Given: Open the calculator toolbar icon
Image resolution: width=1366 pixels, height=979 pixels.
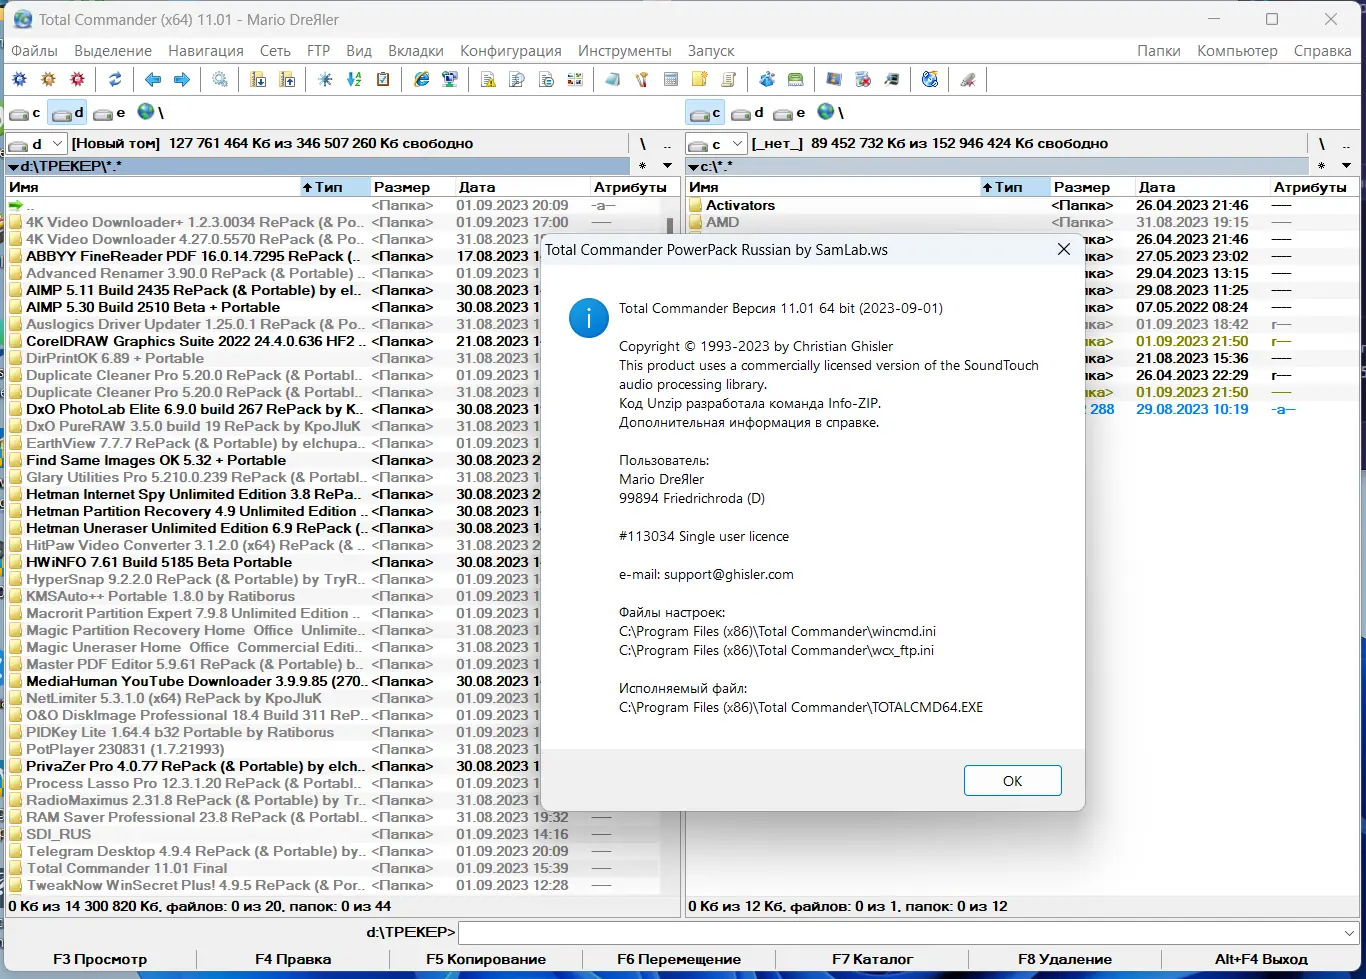Looking at the screenshot, I should [x=668, y=79].
